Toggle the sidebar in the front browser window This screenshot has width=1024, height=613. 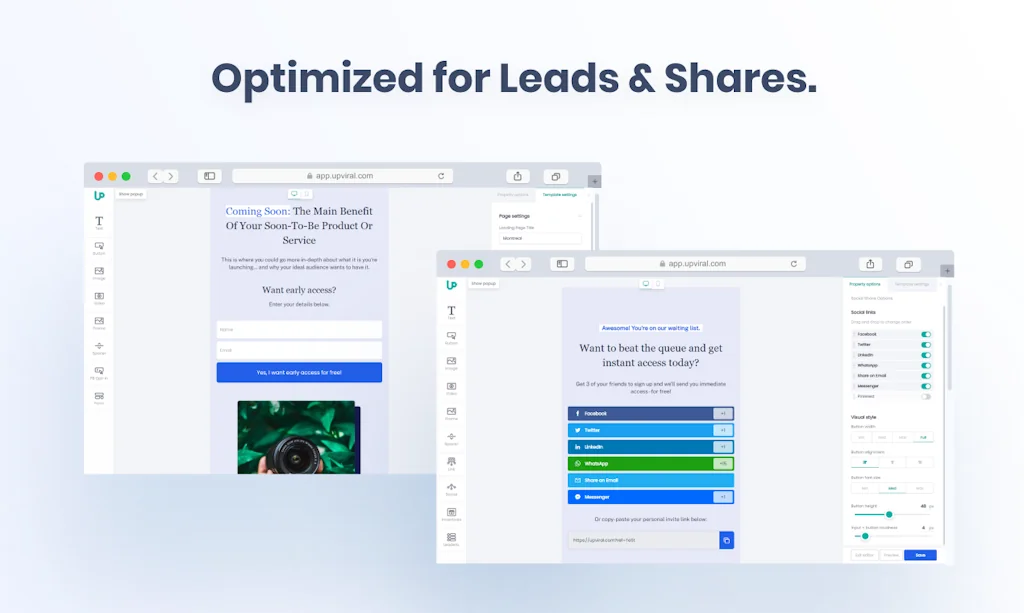click(x=562, y=264)
